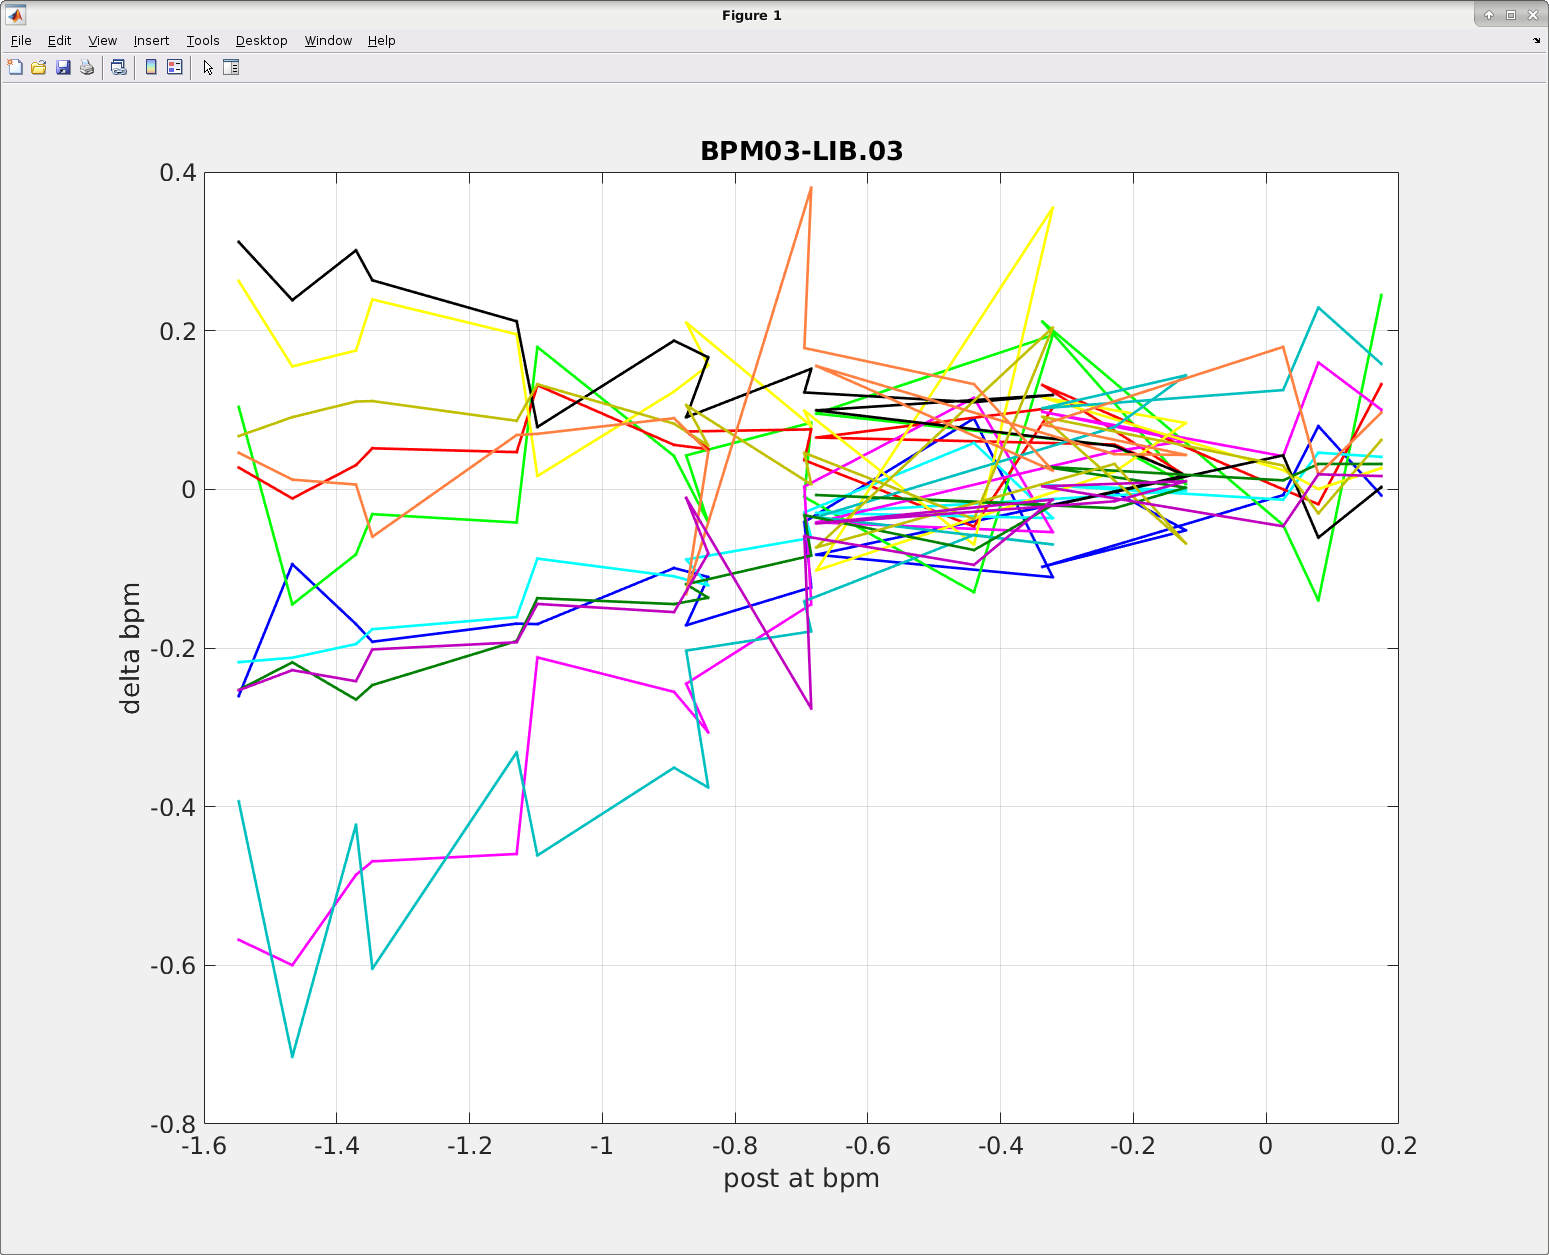This screenshot has width=1549, height=1255.
Task: Open the Insert menu
Action: click(x=151, y=41)
